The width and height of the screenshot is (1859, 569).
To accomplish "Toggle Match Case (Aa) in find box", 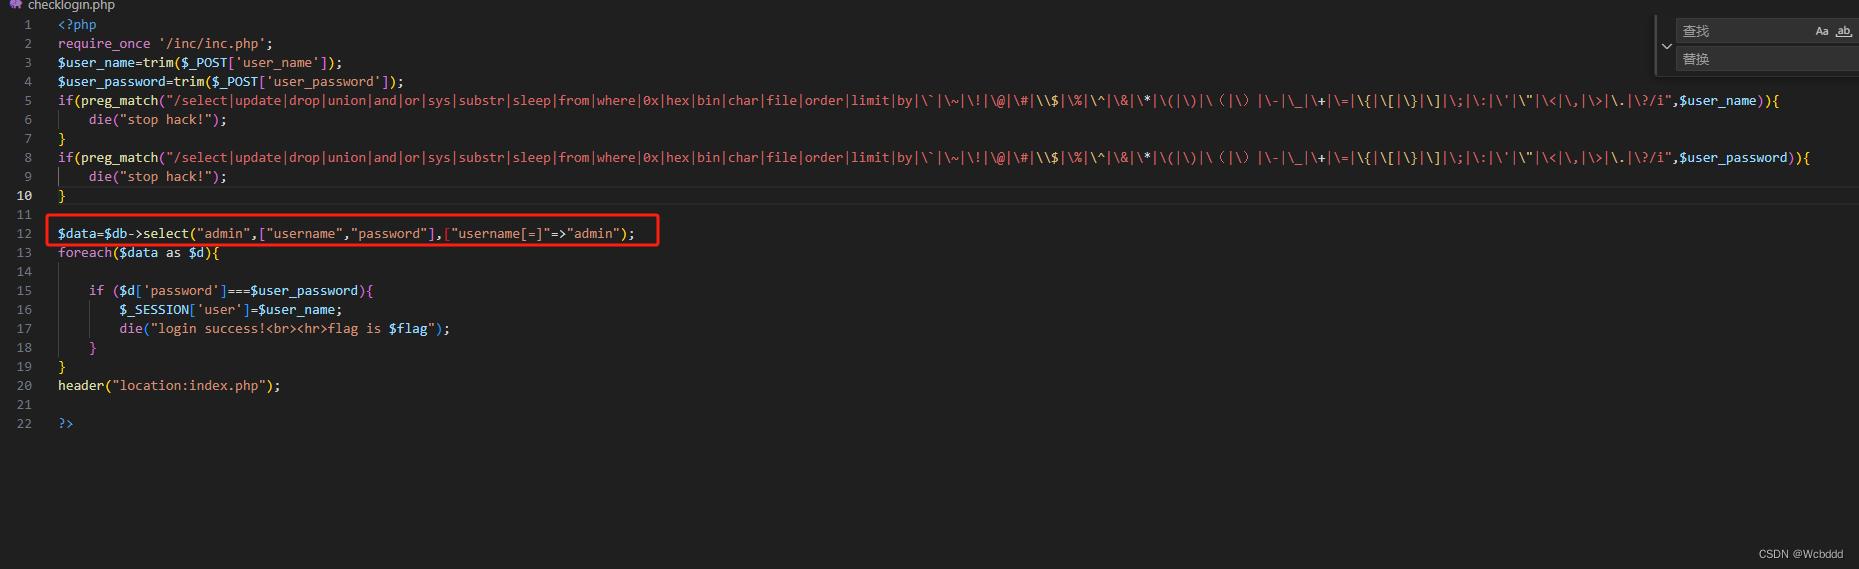I will (1822, 31).
